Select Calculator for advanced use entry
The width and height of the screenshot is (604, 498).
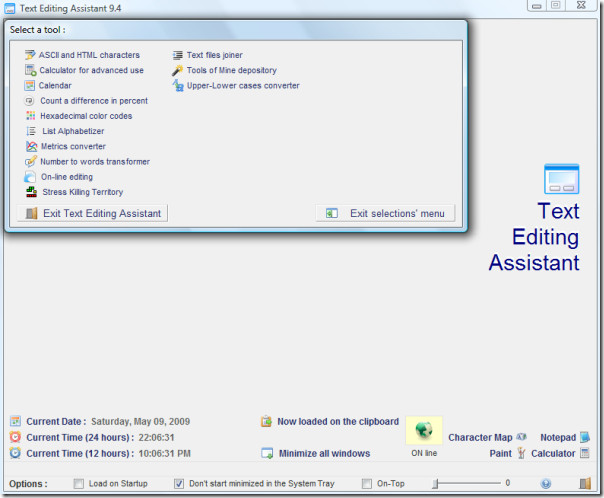coord(92,70)
